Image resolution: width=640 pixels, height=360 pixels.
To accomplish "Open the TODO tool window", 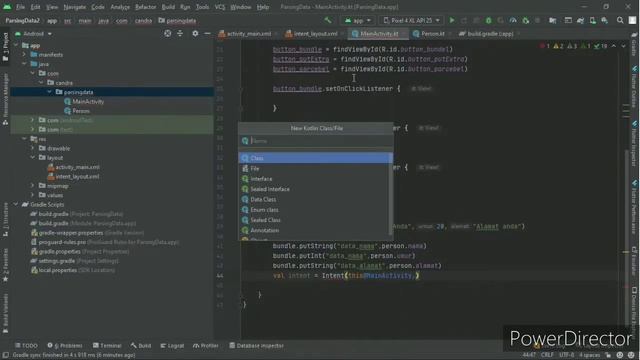I will (x=26, y=346).
